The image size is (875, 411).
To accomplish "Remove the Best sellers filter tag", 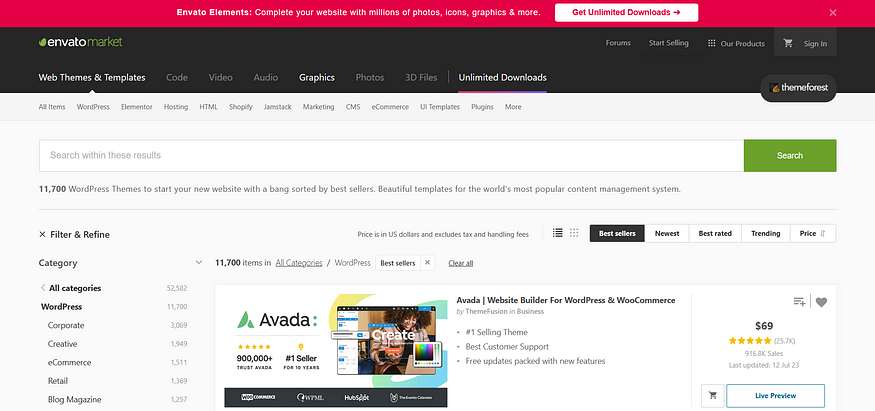I will [427, 263].
